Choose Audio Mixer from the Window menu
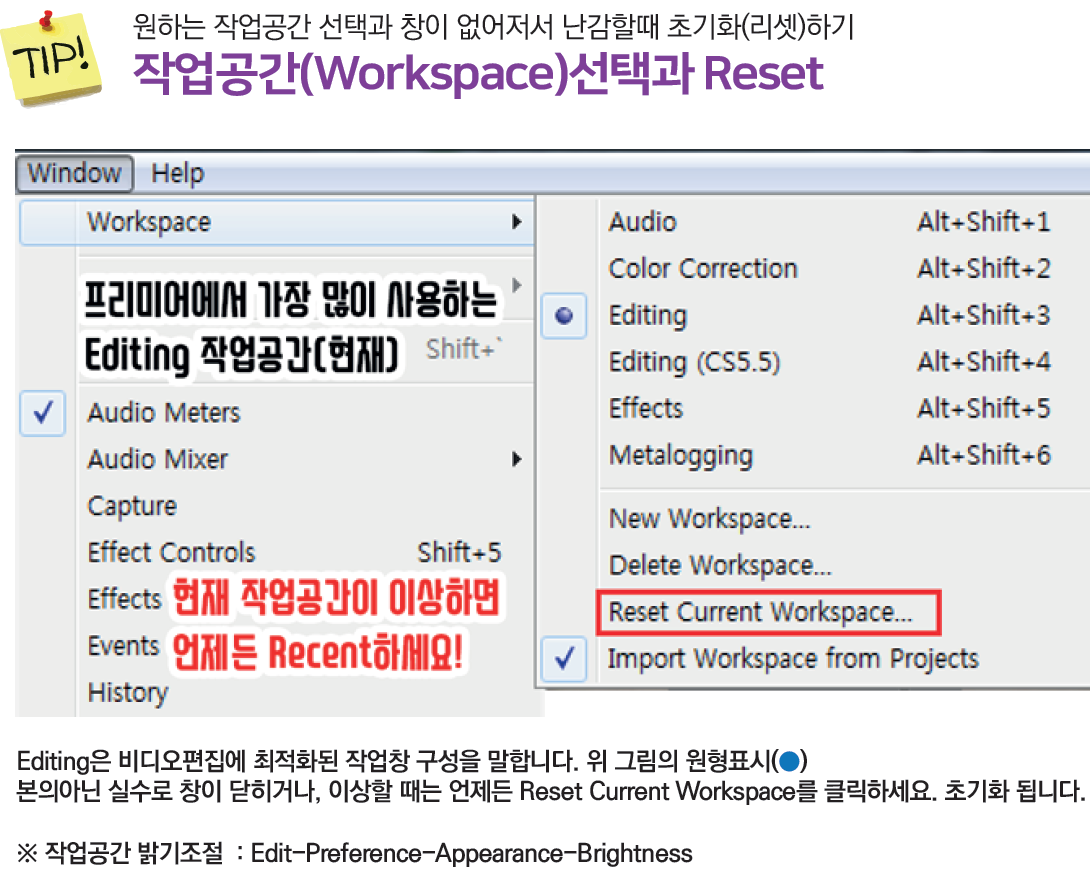The width and height of the screenshot is (1090, 878). (x=158, y=460)
